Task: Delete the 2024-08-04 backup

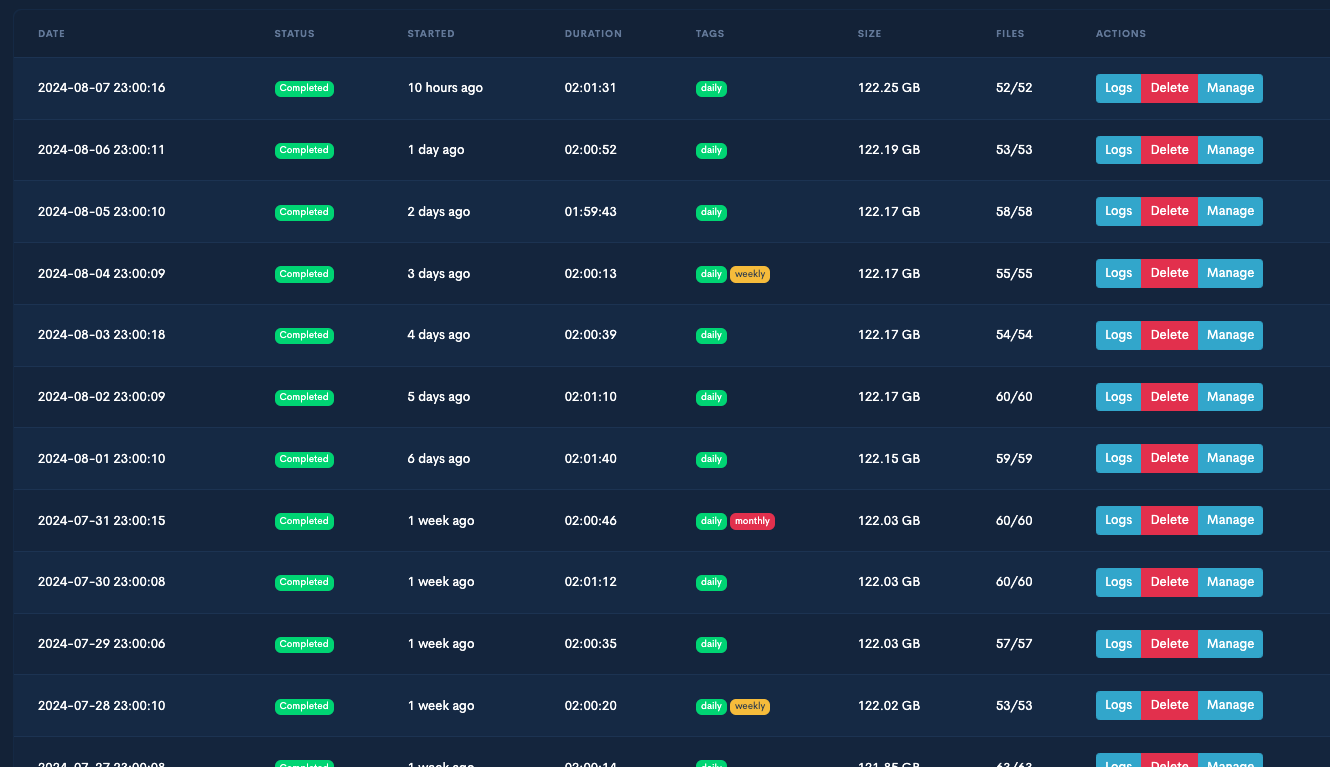Action: (1169, 273)
